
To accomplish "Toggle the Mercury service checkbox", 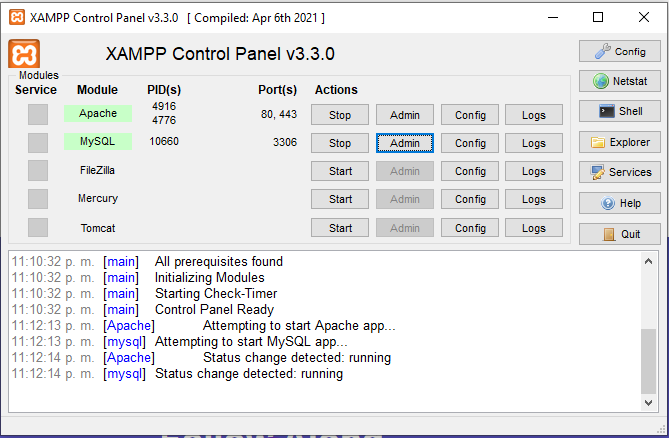I will pos(38,199).
